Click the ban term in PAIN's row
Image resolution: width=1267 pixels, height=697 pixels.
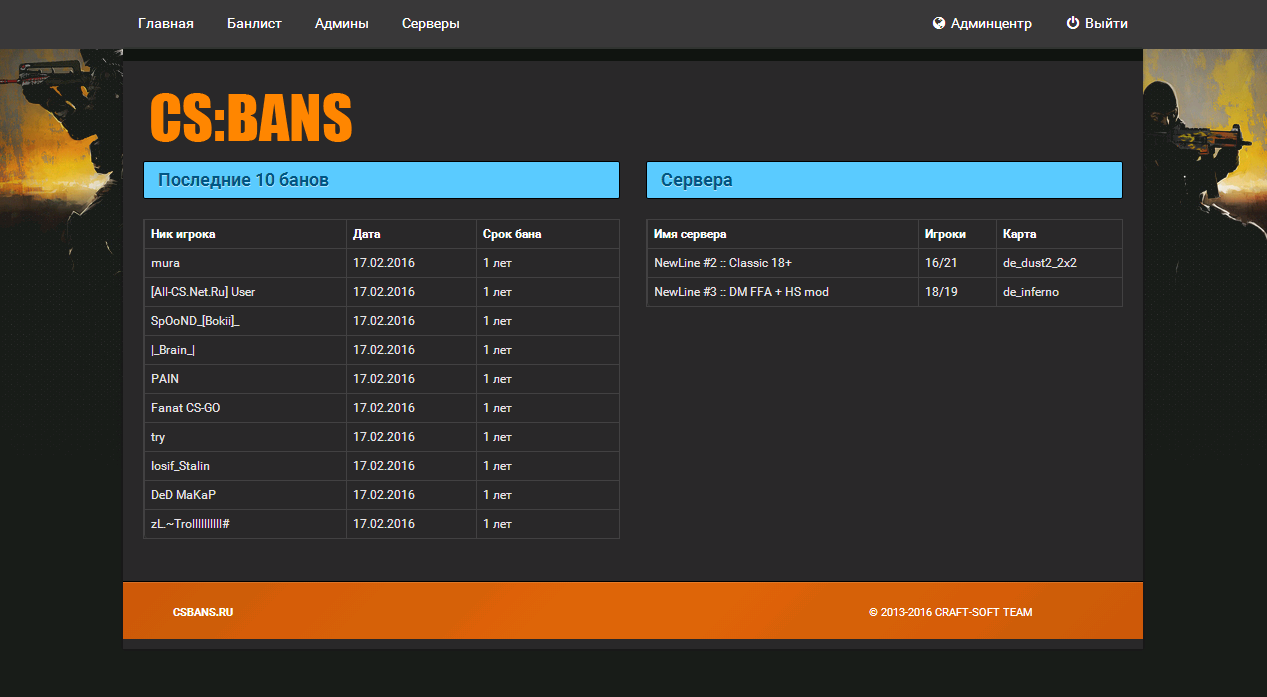pyautogui.click(x=497, y=379)
